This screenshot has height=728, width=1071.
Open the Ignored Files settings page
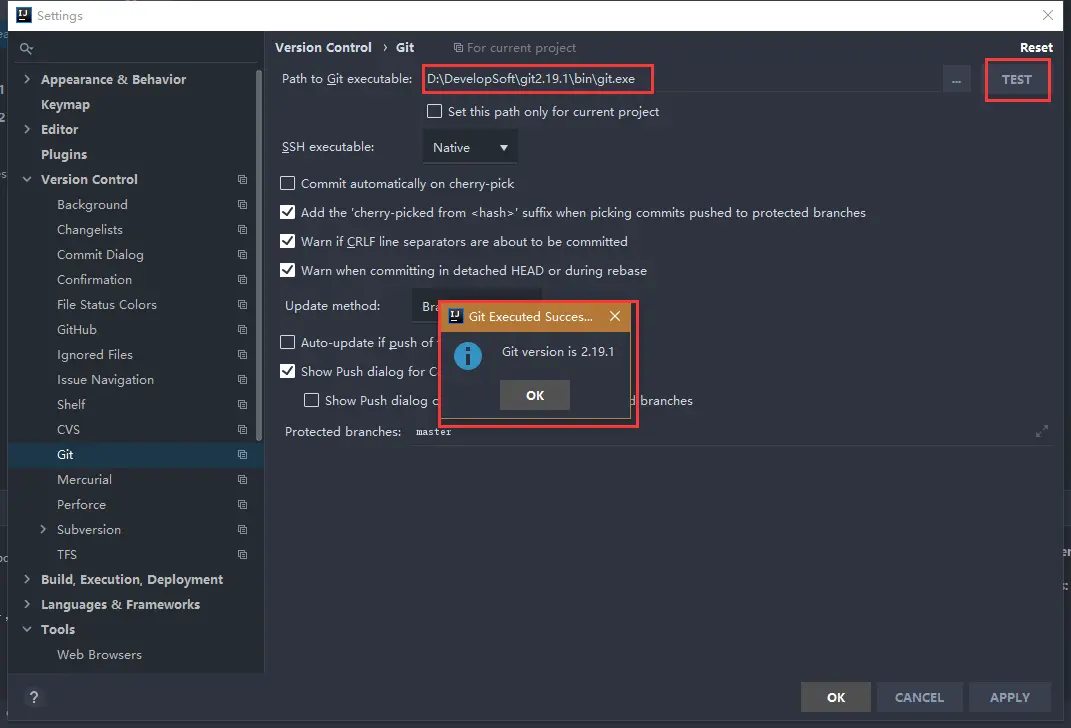(x=95, y=354)
